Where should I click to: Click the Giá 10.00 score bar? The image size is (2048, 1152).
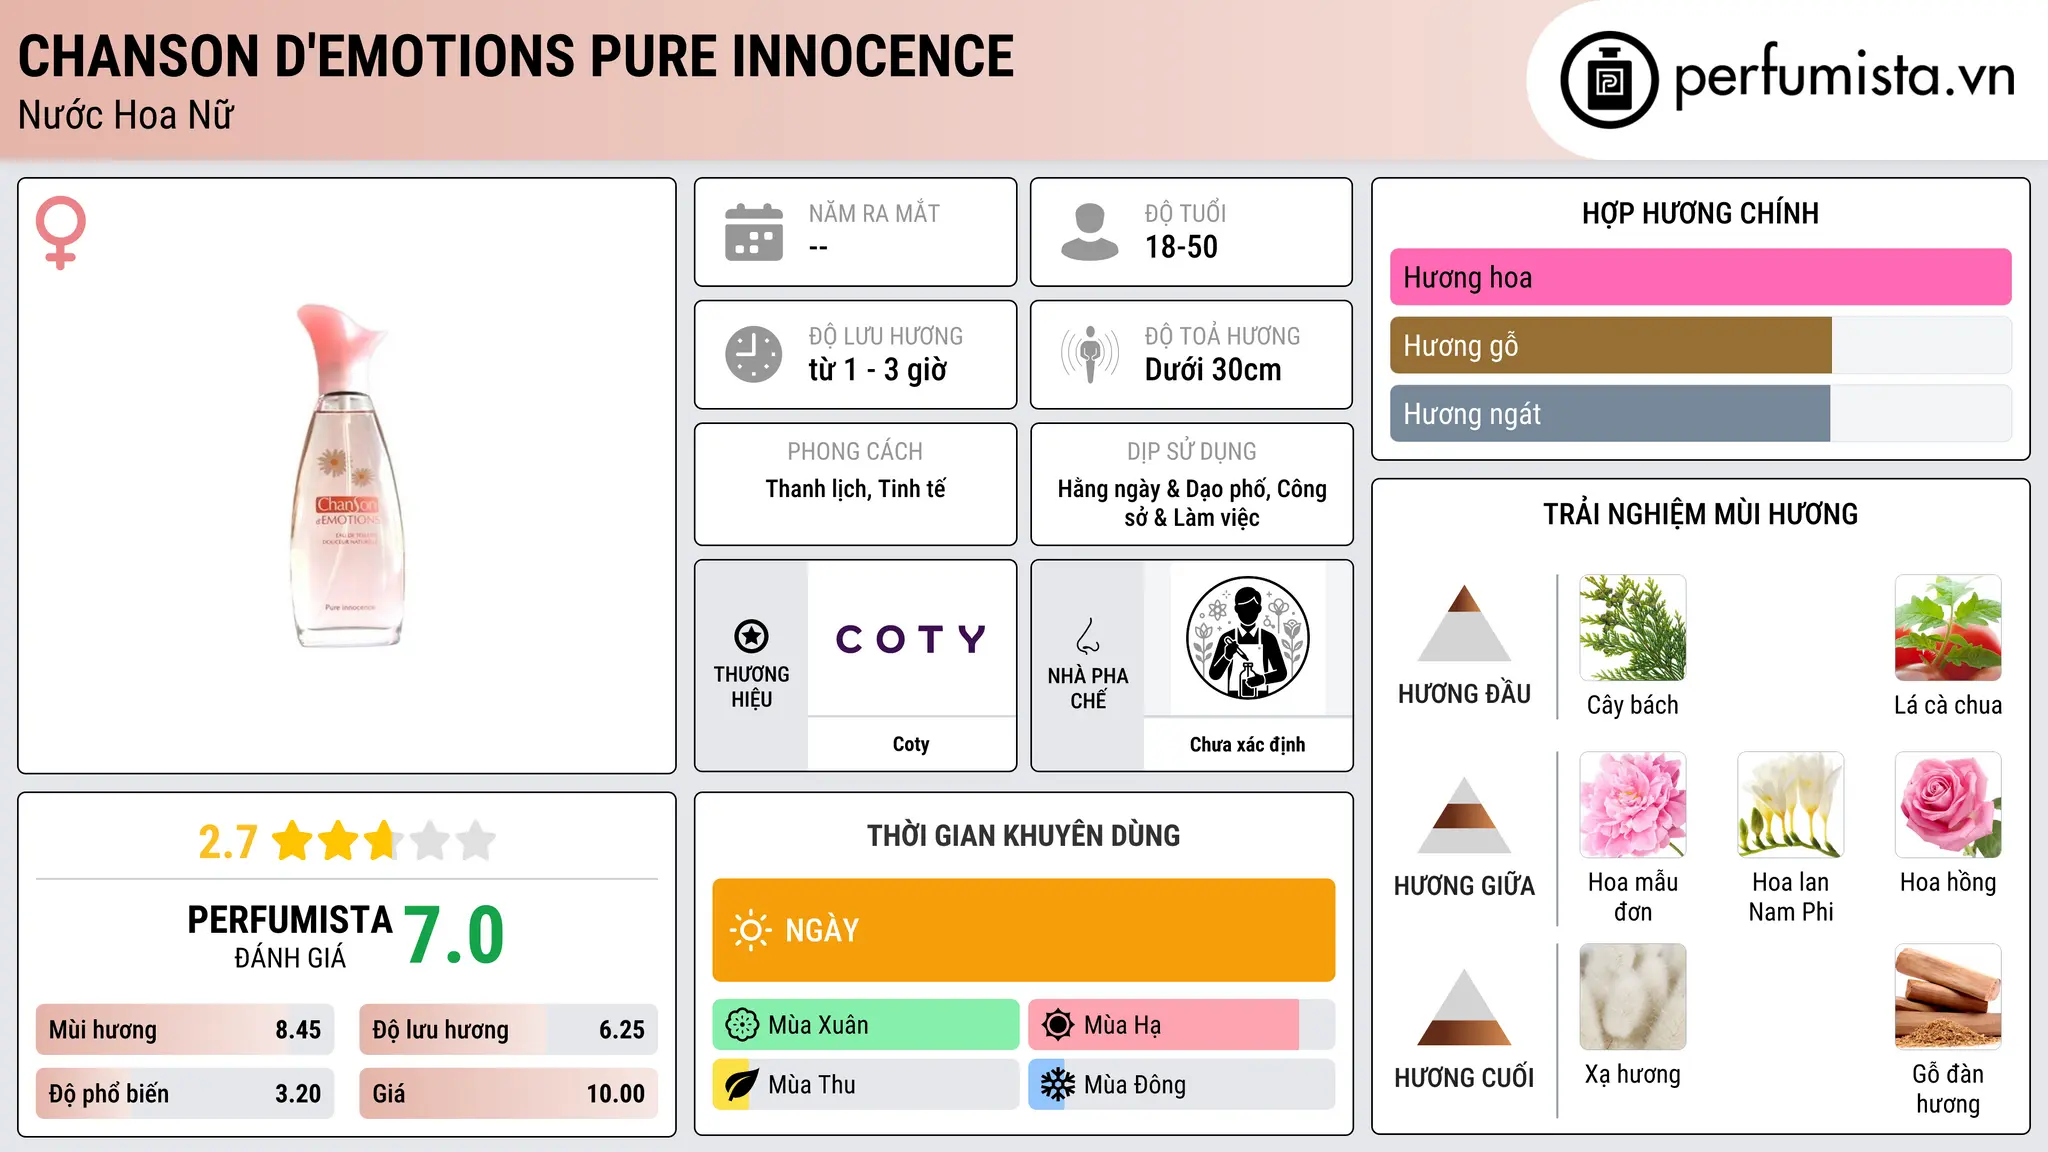(509, 1093)
